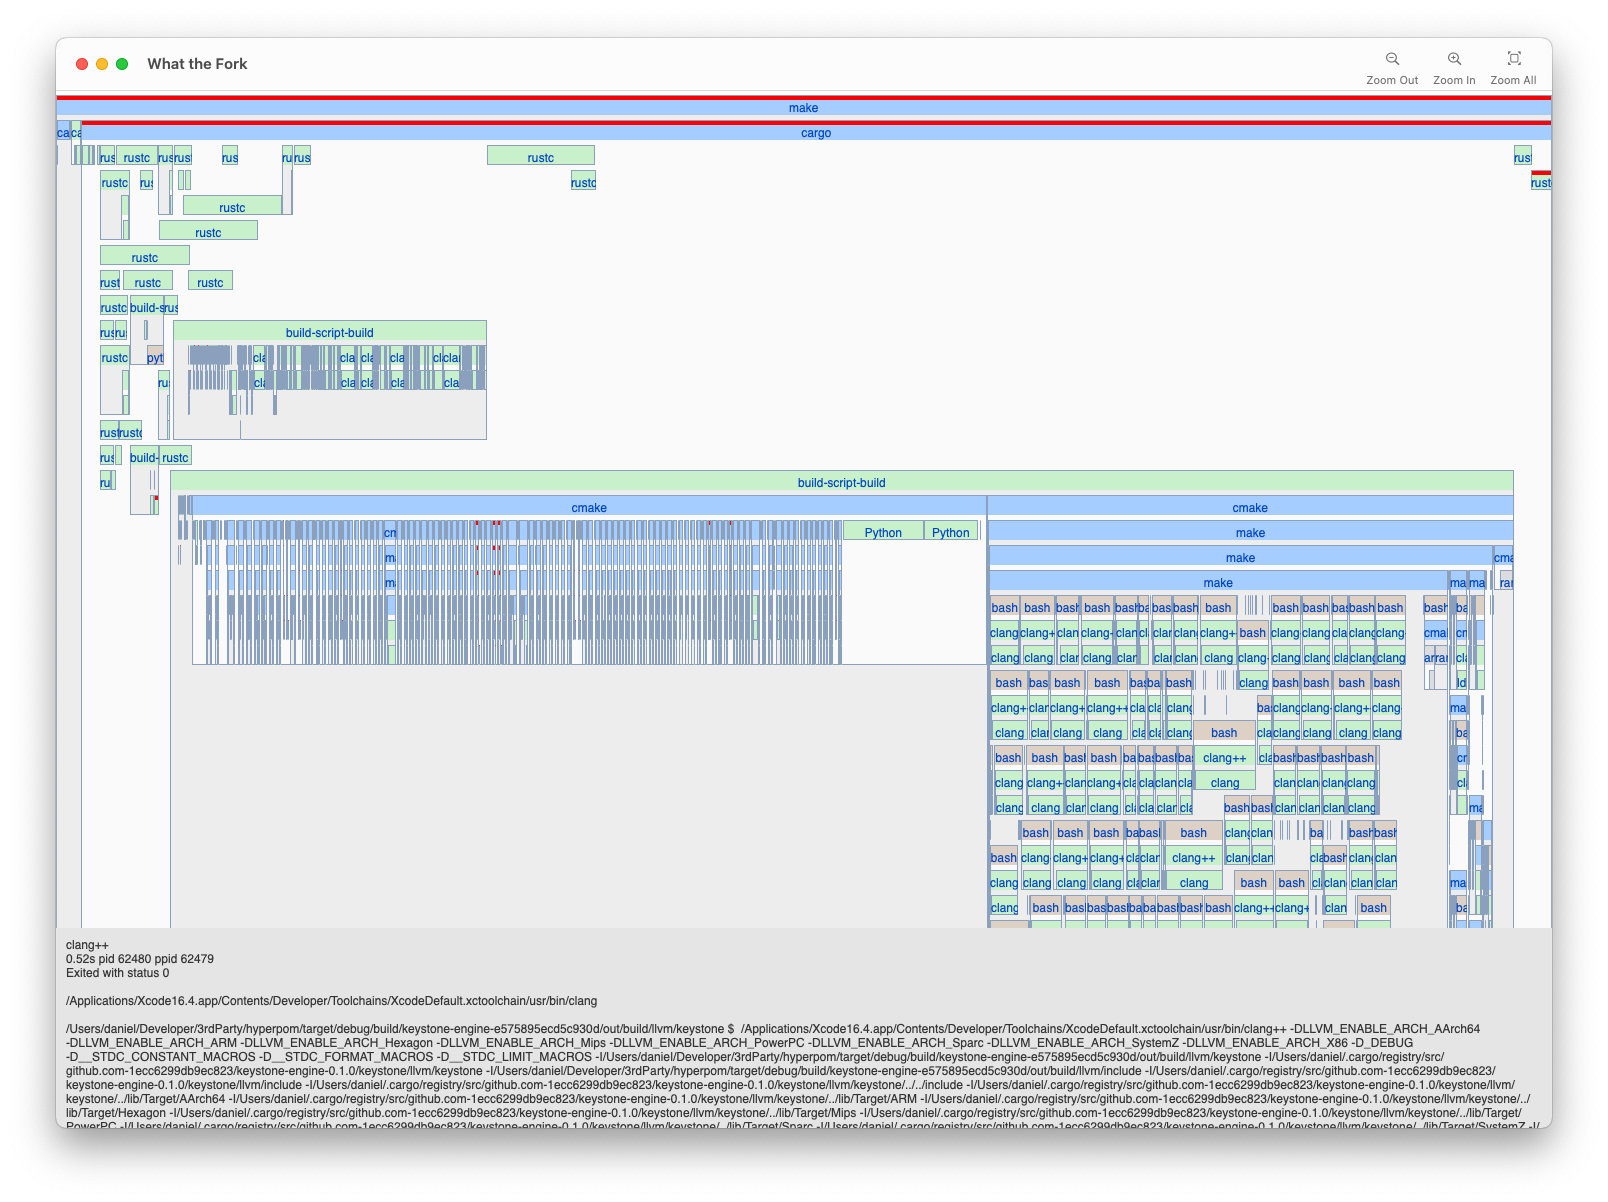The width and height of the screenshot is (1608, 1202).
Task: Select the top-level make process bar
Action: (803, 108)
